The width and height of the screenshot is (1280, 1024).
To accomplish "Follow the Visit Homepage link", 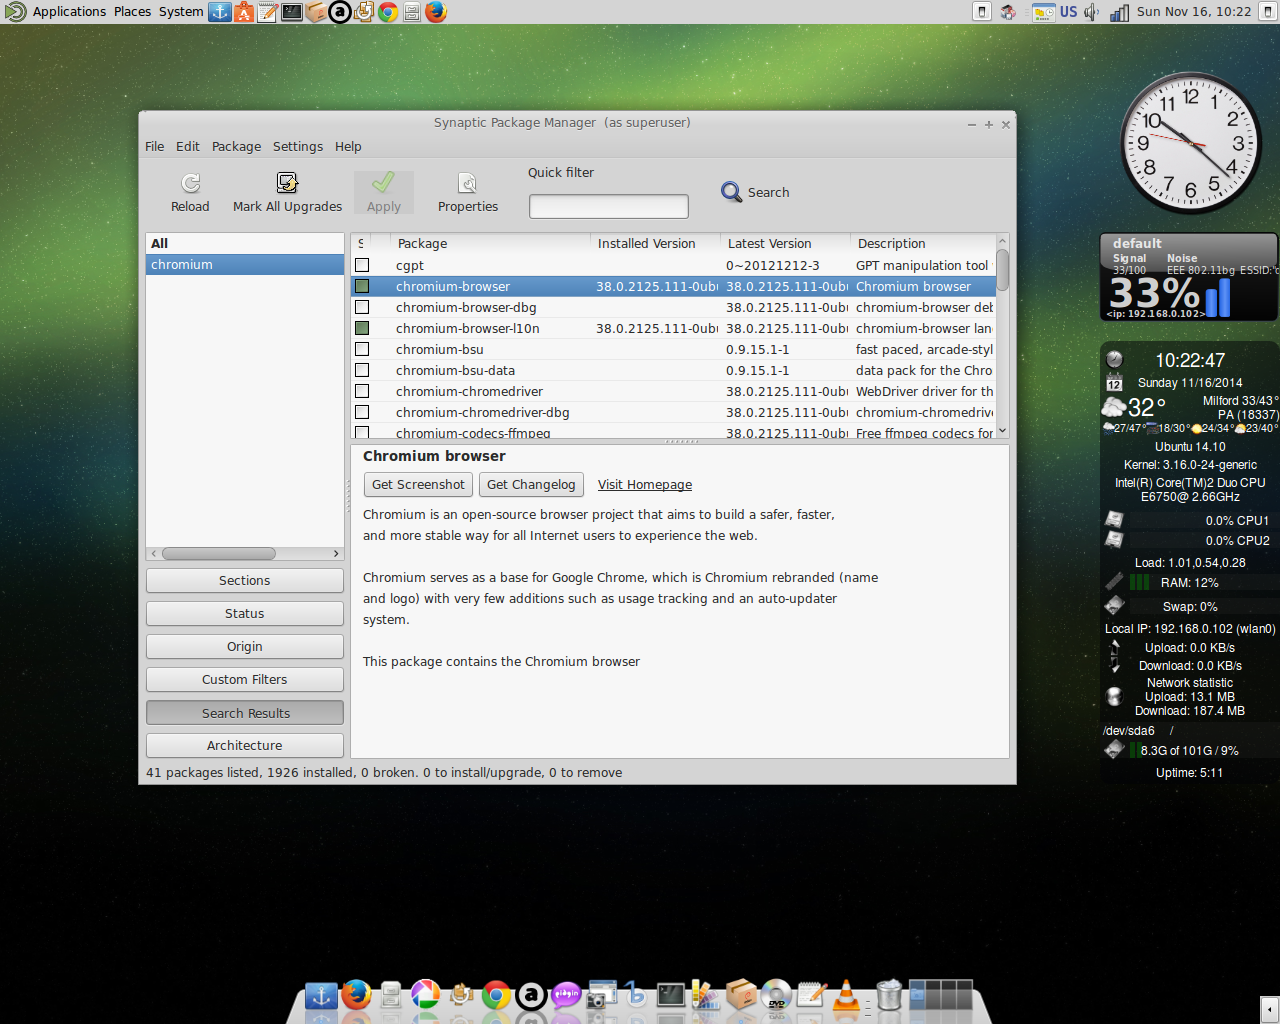I will 645,484.
